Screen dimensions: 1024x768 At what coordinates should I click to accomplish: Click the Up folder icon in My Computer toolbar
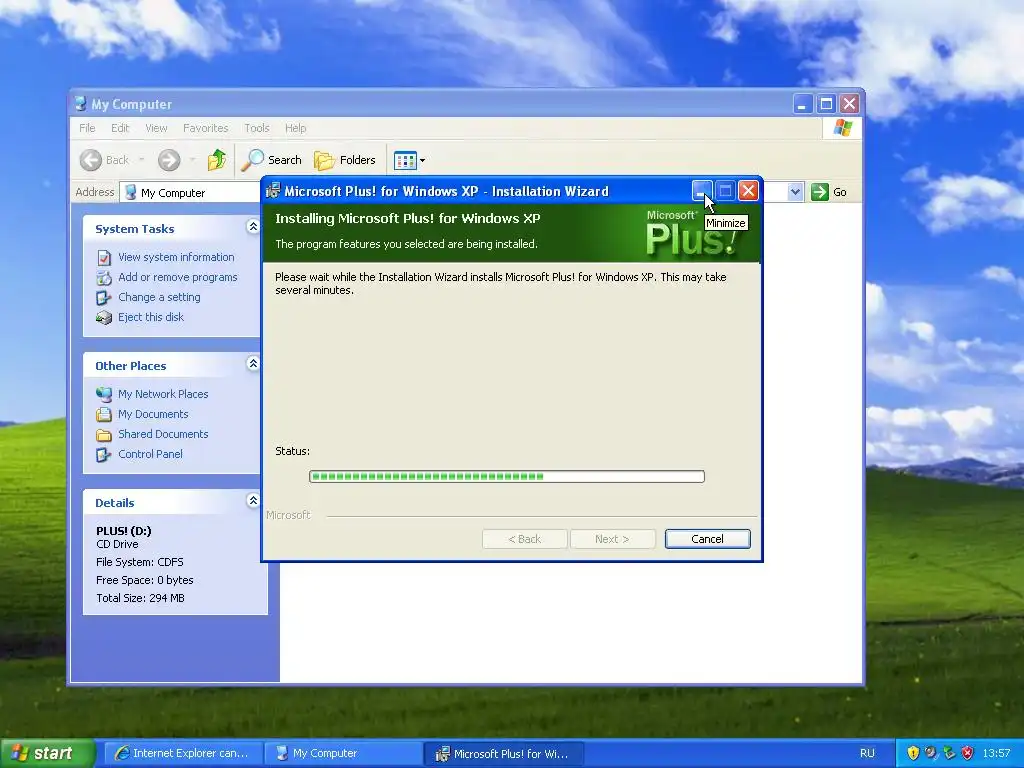pyautogui.click(x=217, y=159)
